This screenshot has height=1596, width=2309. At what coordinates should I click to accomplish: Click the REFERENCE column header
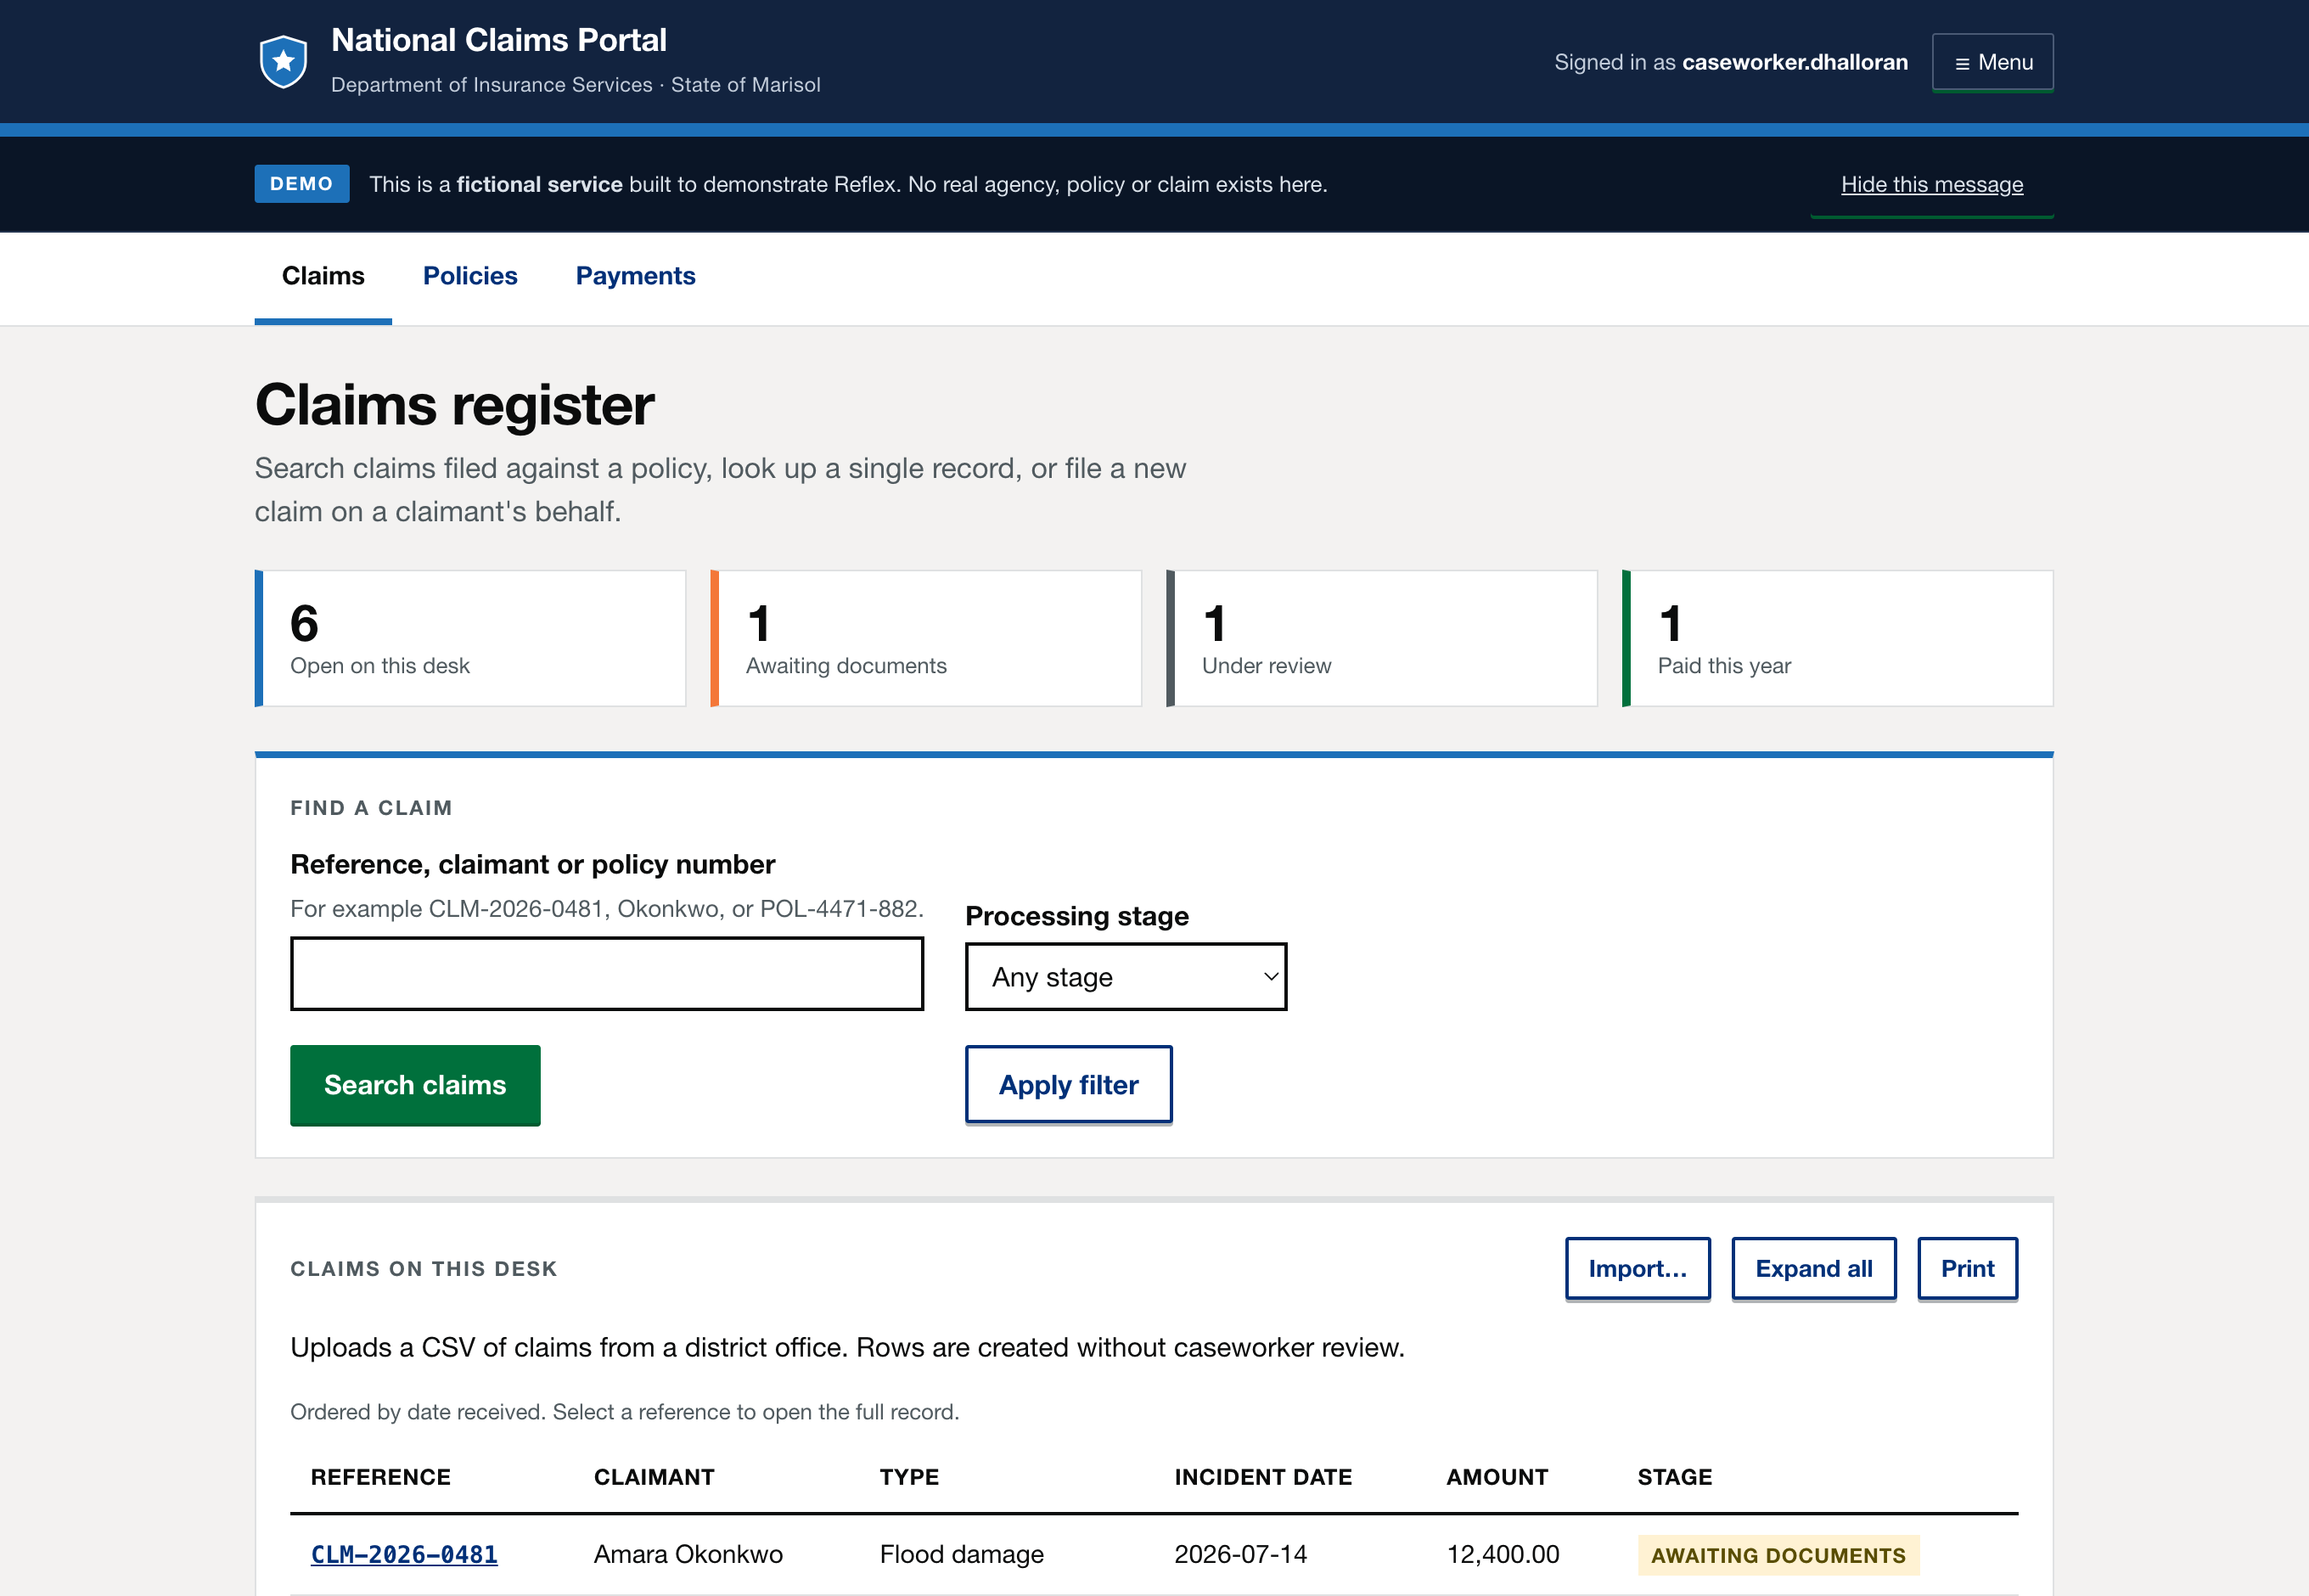(x=380, y=1477)
